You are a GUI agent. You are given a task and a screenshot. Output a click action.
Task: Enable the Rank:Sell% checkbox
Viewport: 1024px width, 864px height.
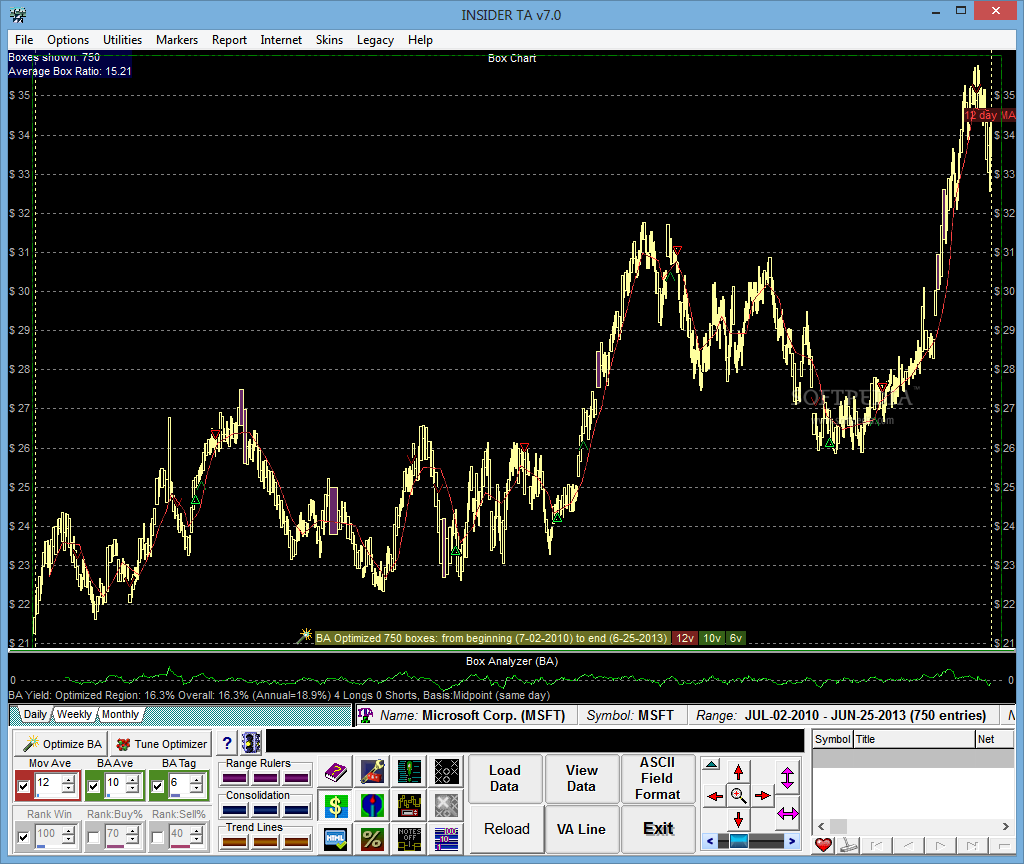point(157,837)
